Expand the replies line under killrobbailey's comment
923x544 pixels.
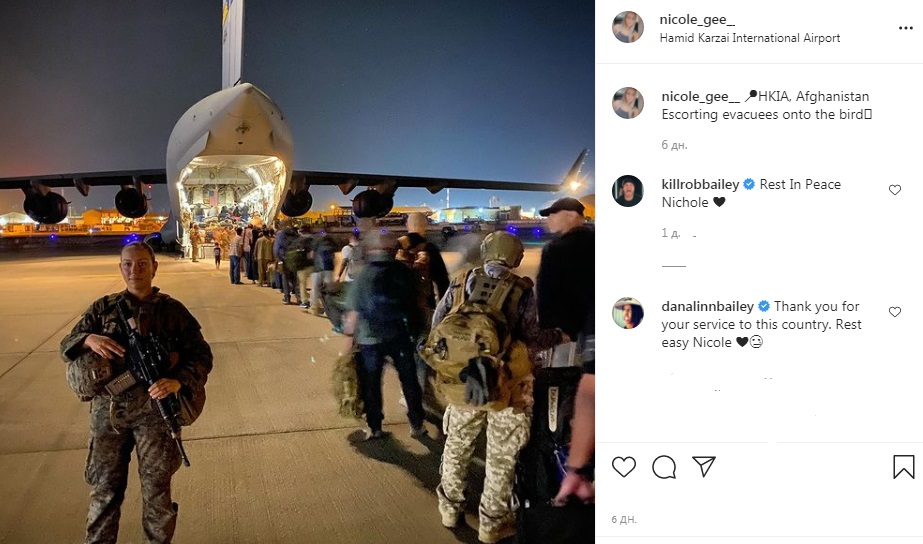(x=673, y=266)
